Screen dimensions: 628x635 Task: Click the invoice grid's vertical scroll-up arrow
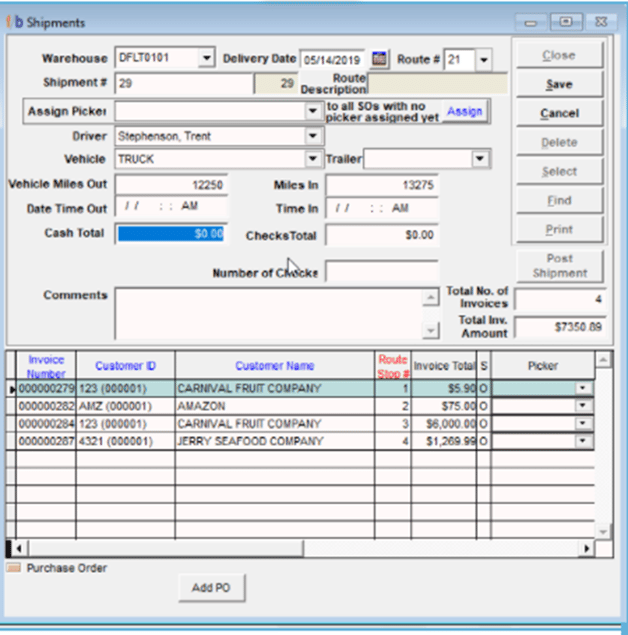(603, 360)
